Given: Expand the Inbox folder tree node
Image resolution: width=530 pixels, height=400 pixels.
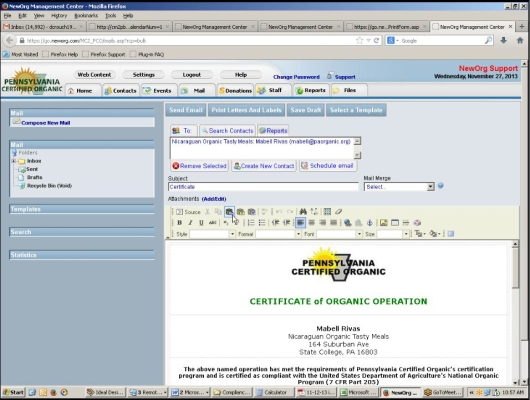Looking at the screenshot, I should tap(14, 161).
